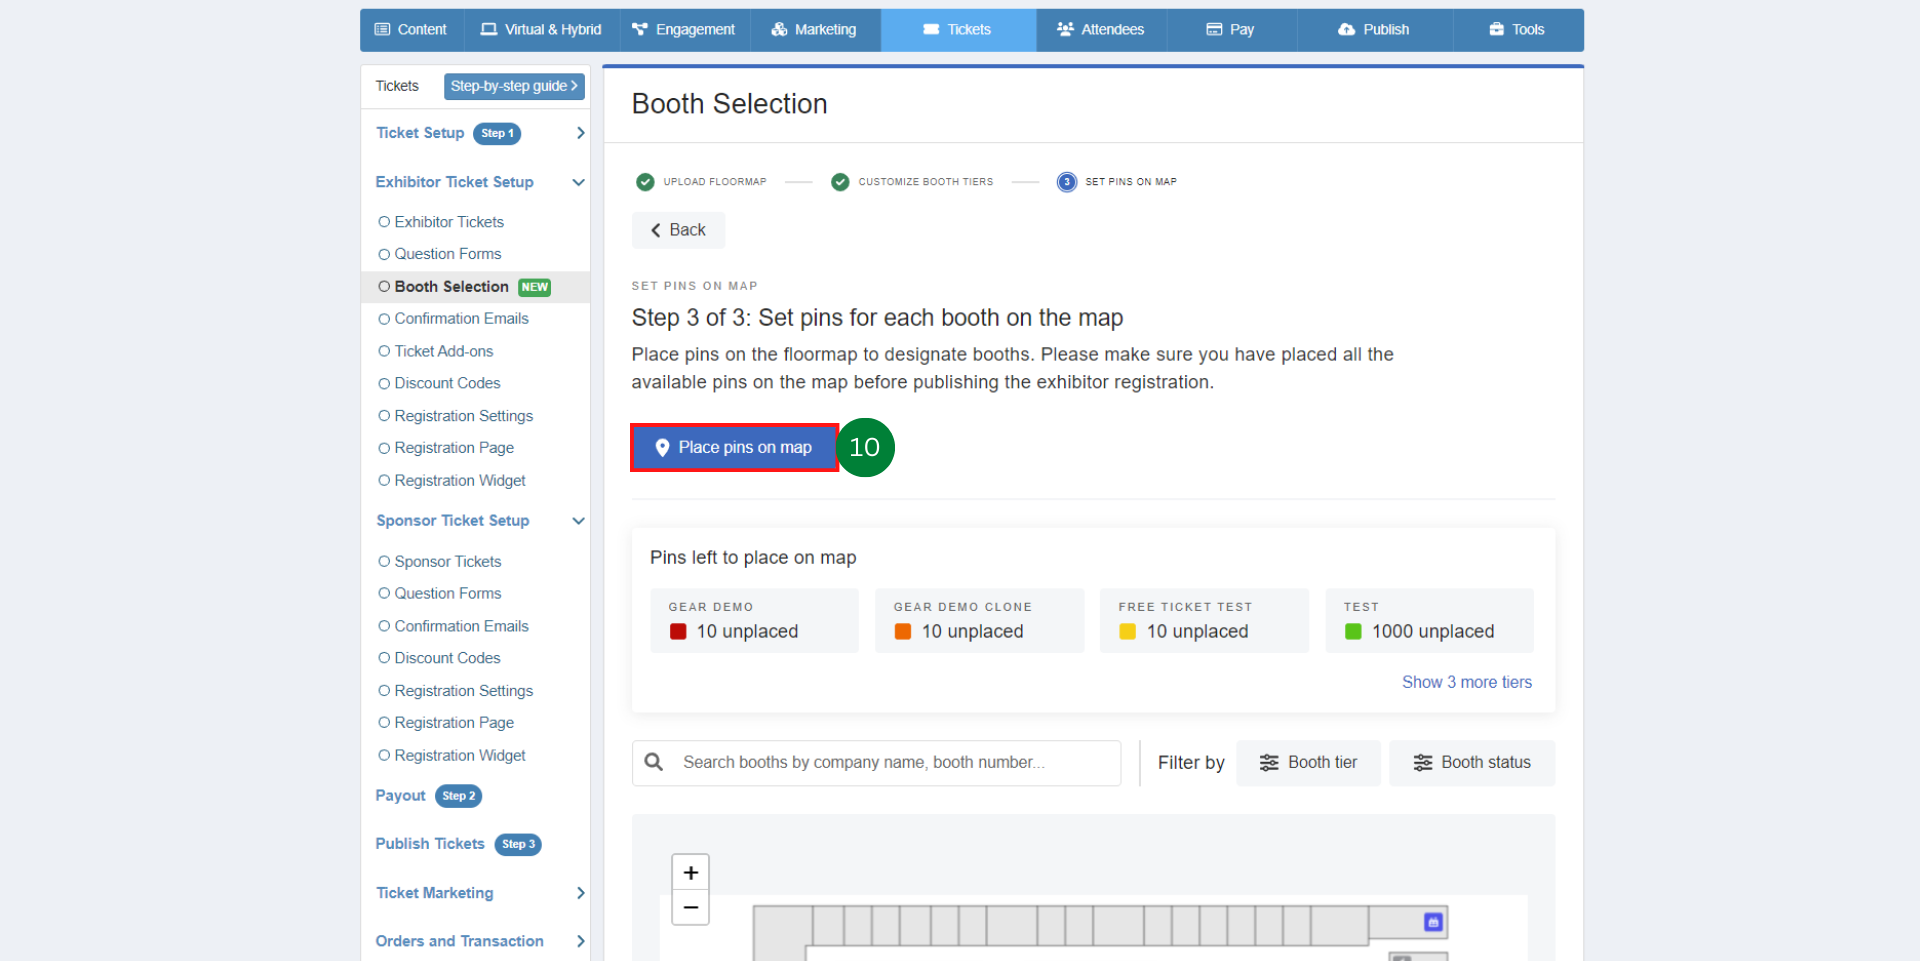
Task: Select Exhibitor Tickets in the sidebar
Action: [448, 222]
